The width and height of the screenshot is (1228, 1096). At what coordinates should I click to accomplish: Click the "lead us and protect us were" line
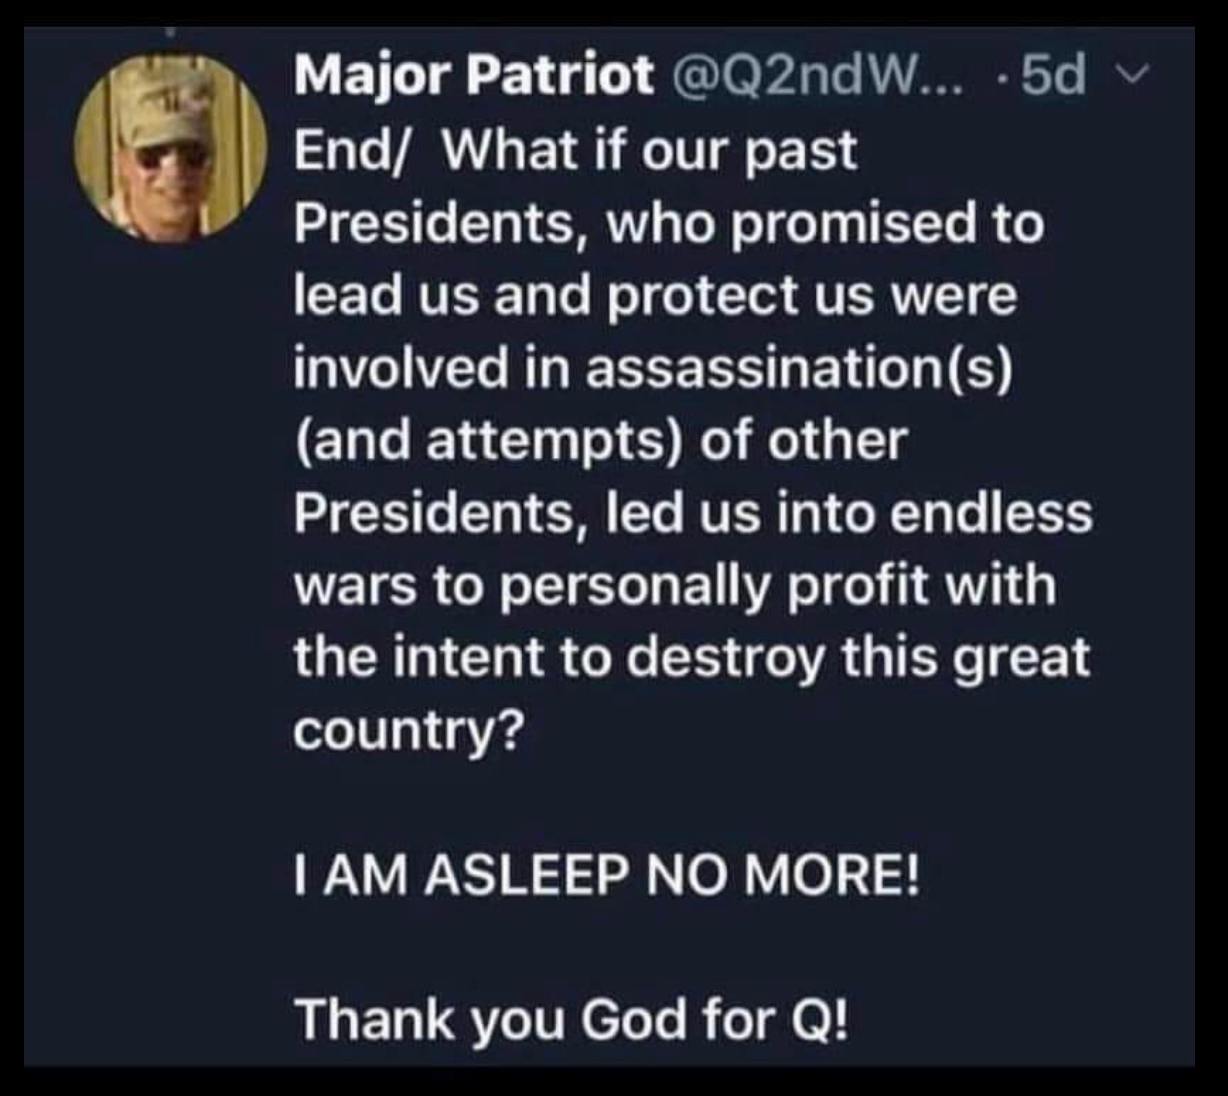click(x=655, y=297)
